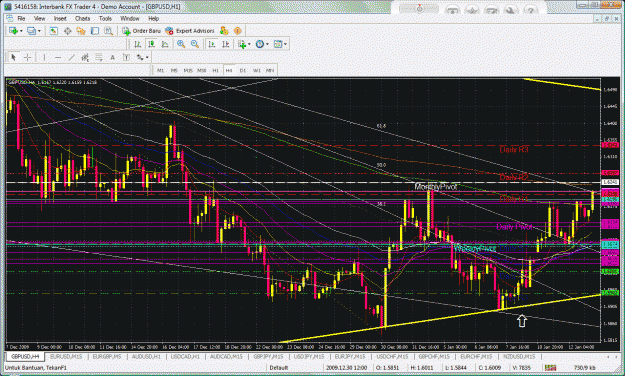Screen dimensions: 625x376
Task: Open the Charts menu
Action: tap(83, 18)
